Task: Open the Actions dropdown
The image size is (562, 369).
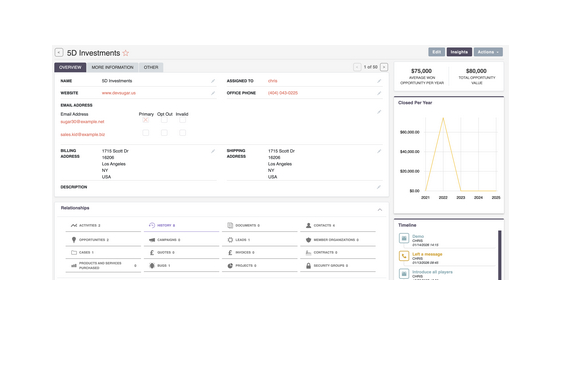Action: (488, 52)
